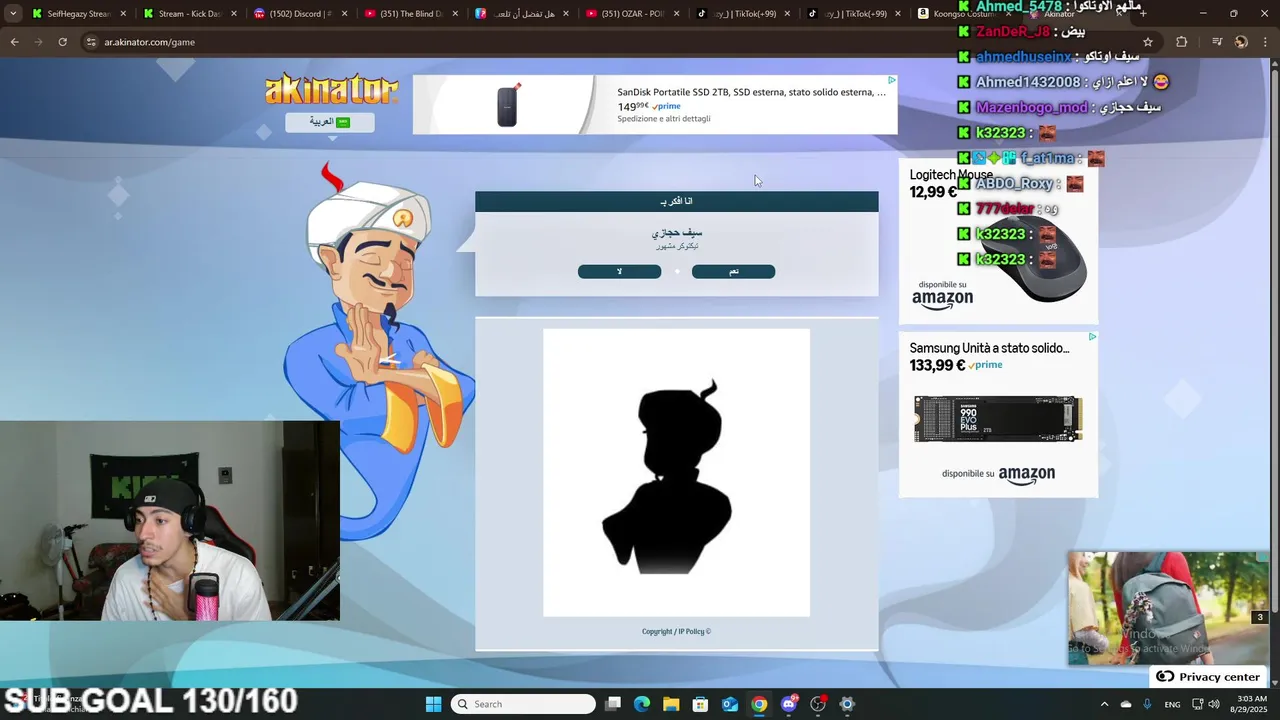
Task: Expand the hidden system tray icons chevron
Action: 1104,704
